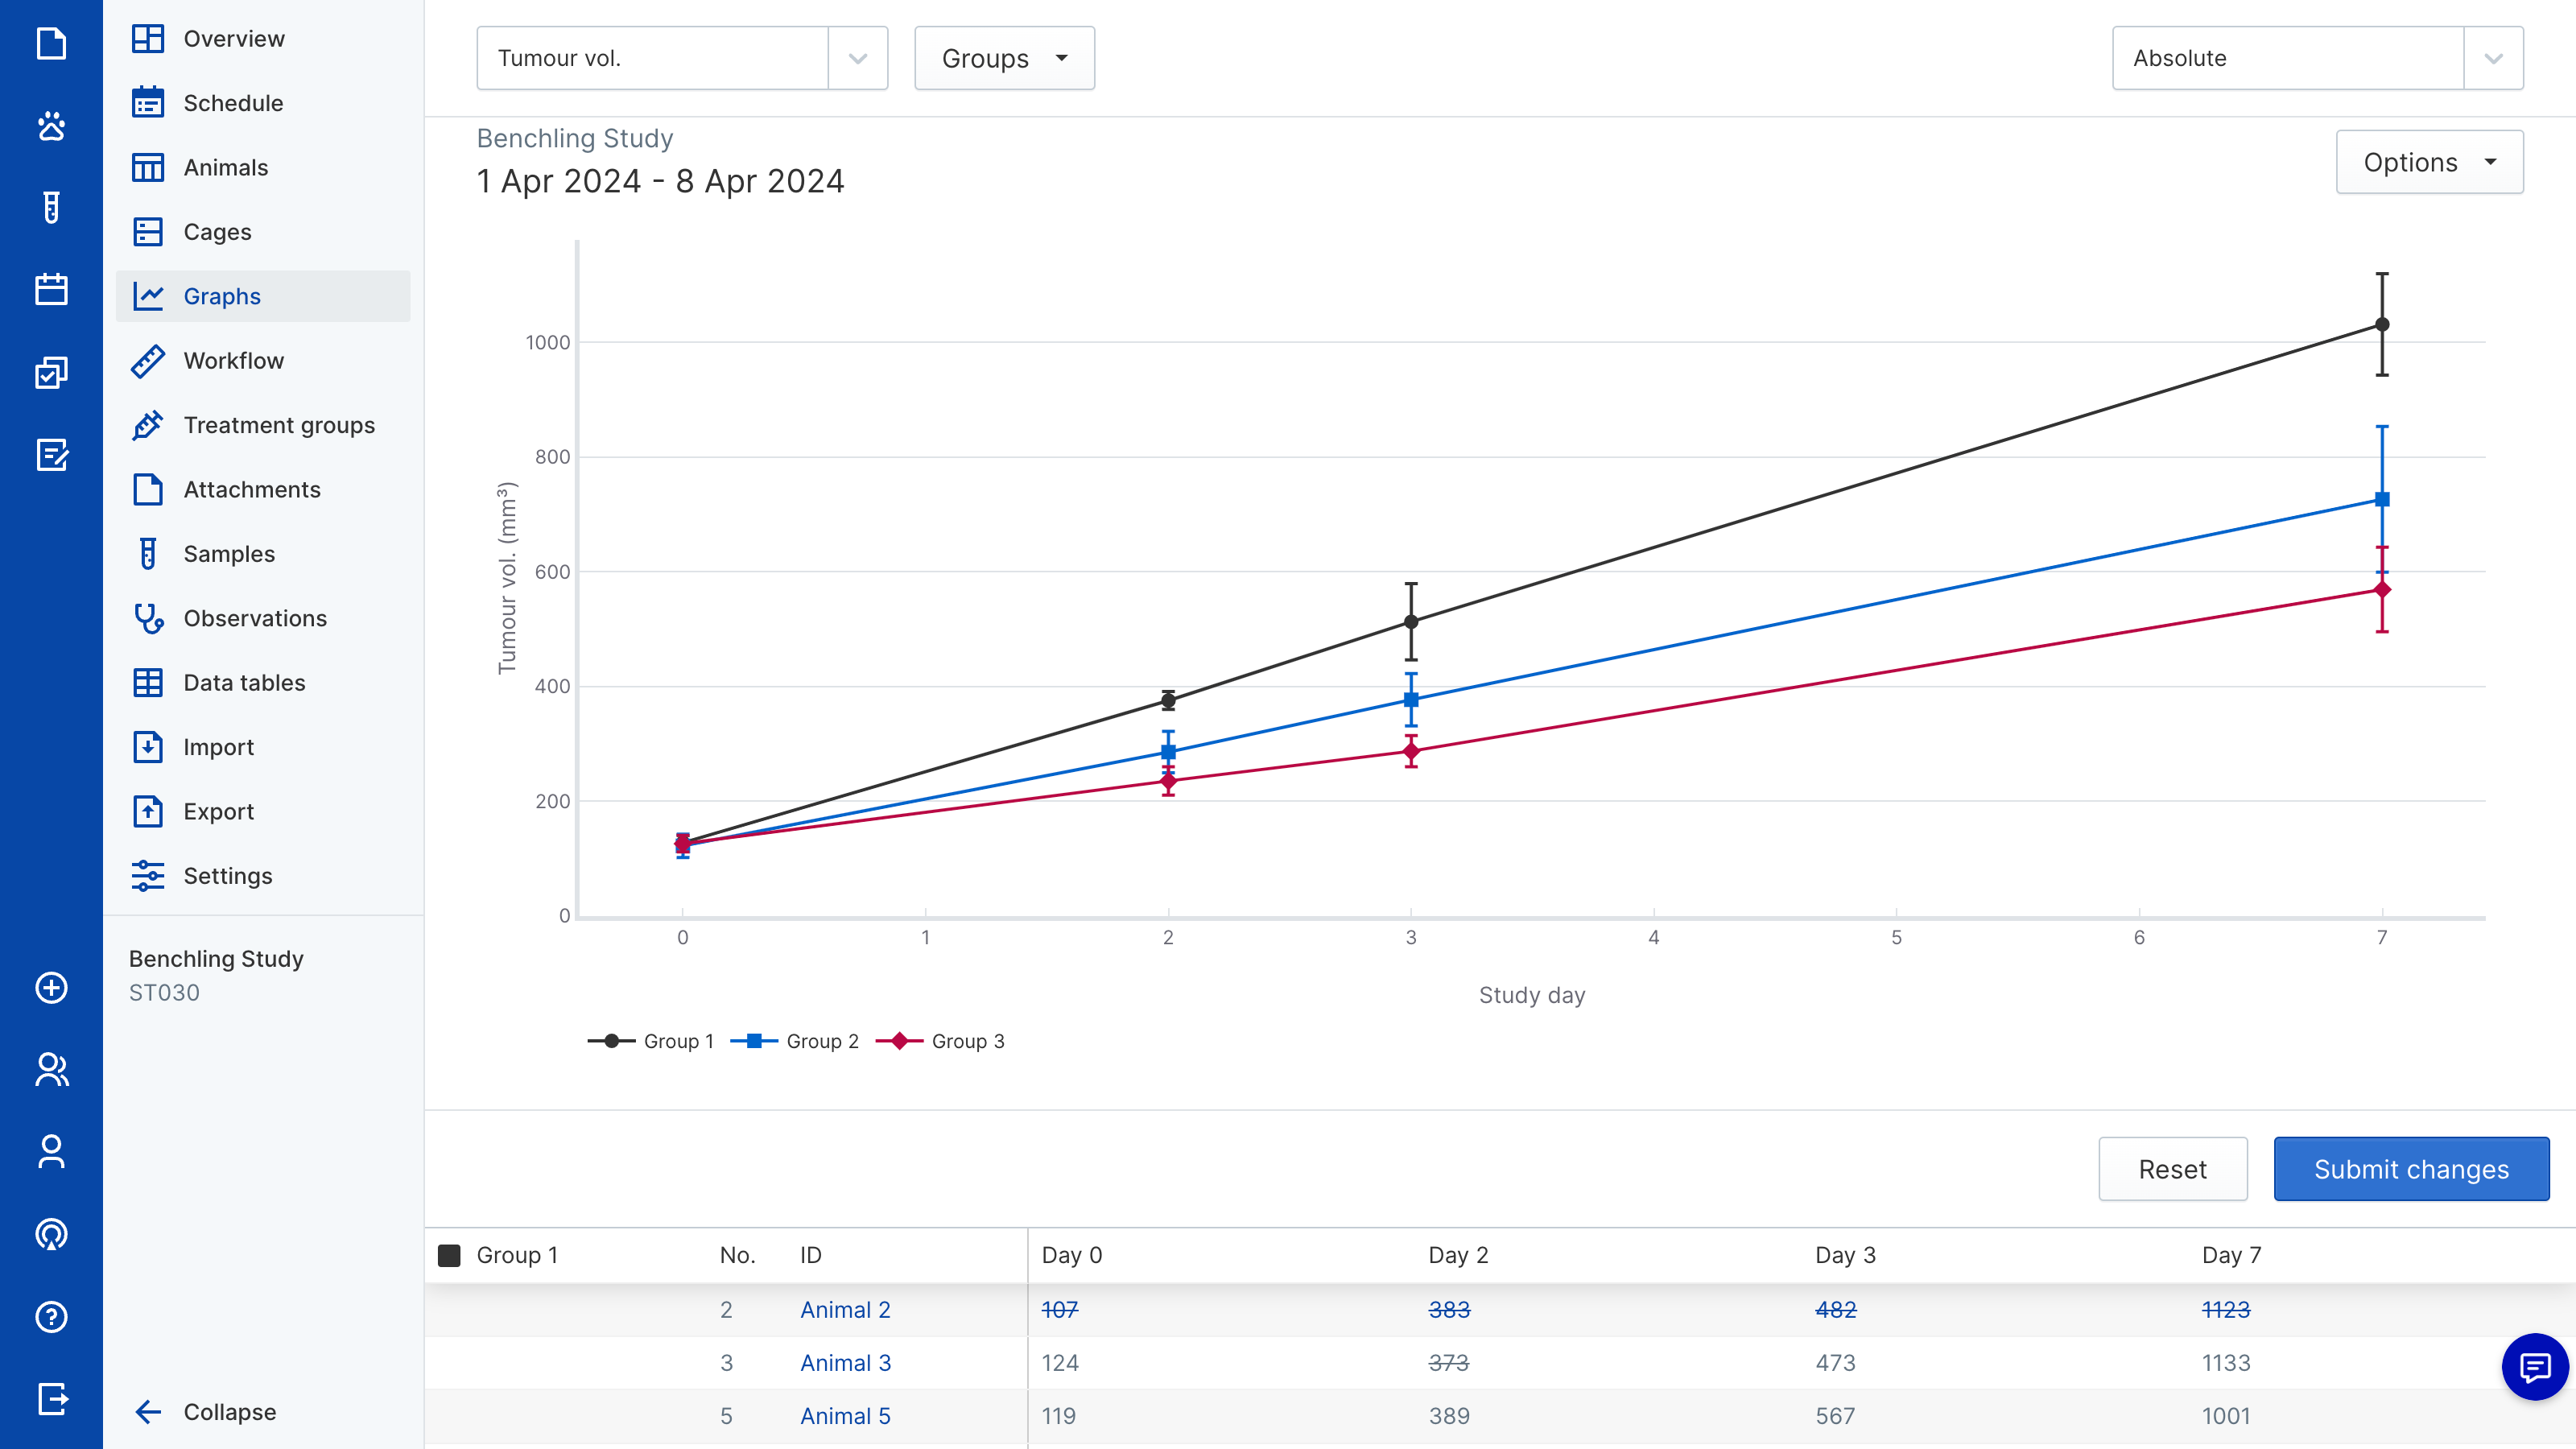Click the struck-through 383 Day 2 value
Screen dimensions: 2576x1449
[1449, 1310]
